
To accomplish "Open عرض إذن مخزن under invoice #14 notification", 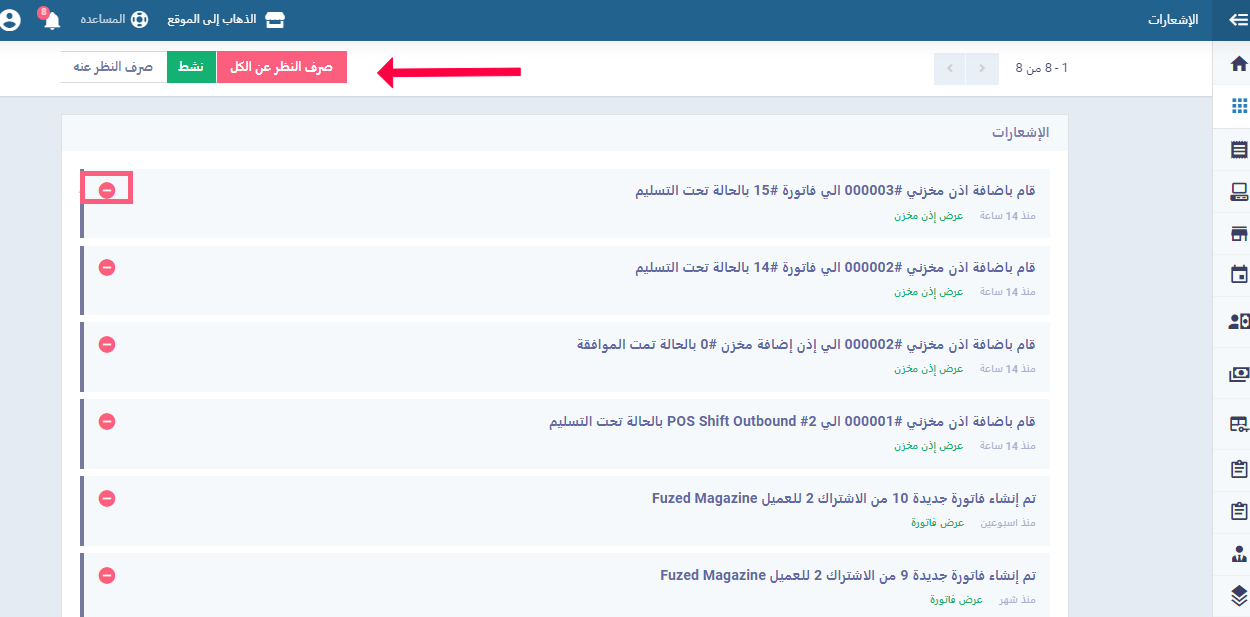I will pos(929,292).
